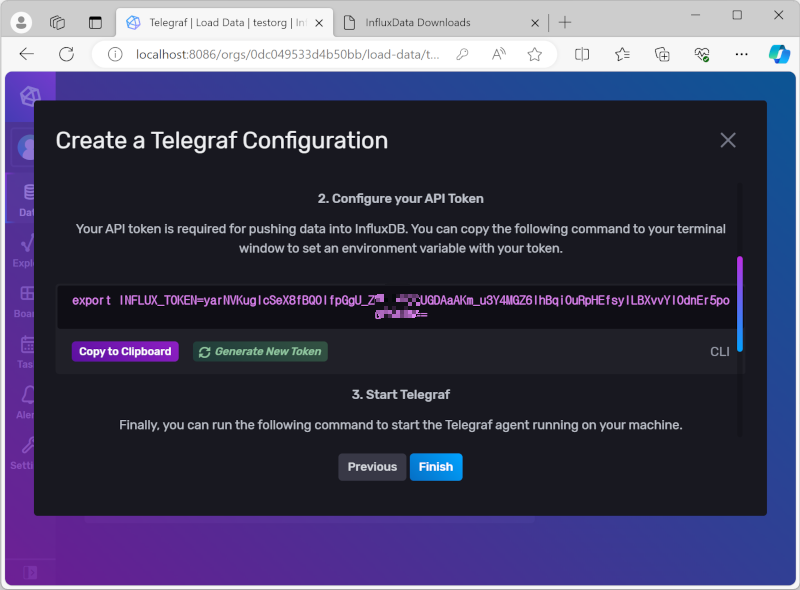The height and width of the screenshot is (590, 800).
Task: Refresh the current page
Action: tap(66, 54)
